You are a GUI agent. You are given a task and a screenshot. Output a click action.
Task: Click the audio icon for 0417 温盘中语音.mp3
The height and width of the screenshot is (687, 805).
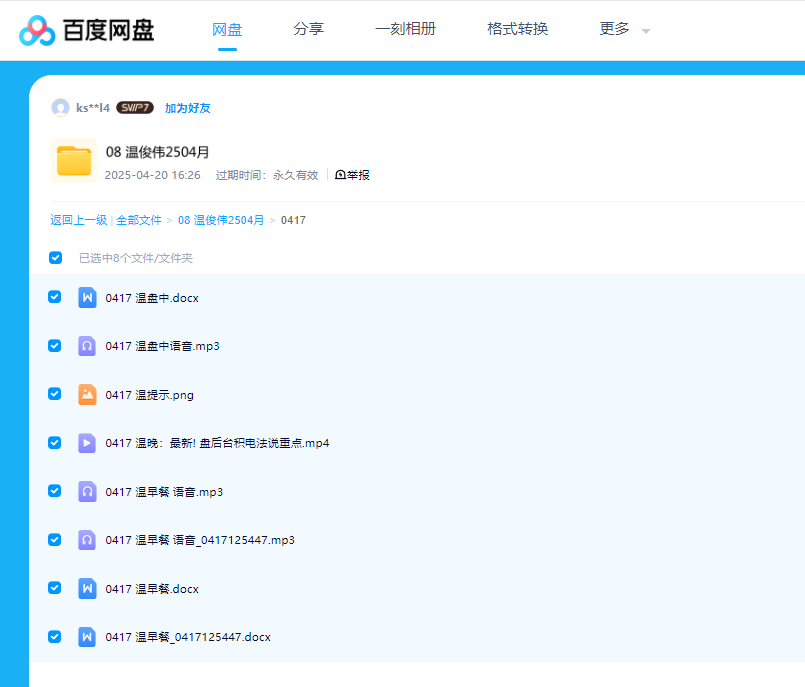coord(87,346)
